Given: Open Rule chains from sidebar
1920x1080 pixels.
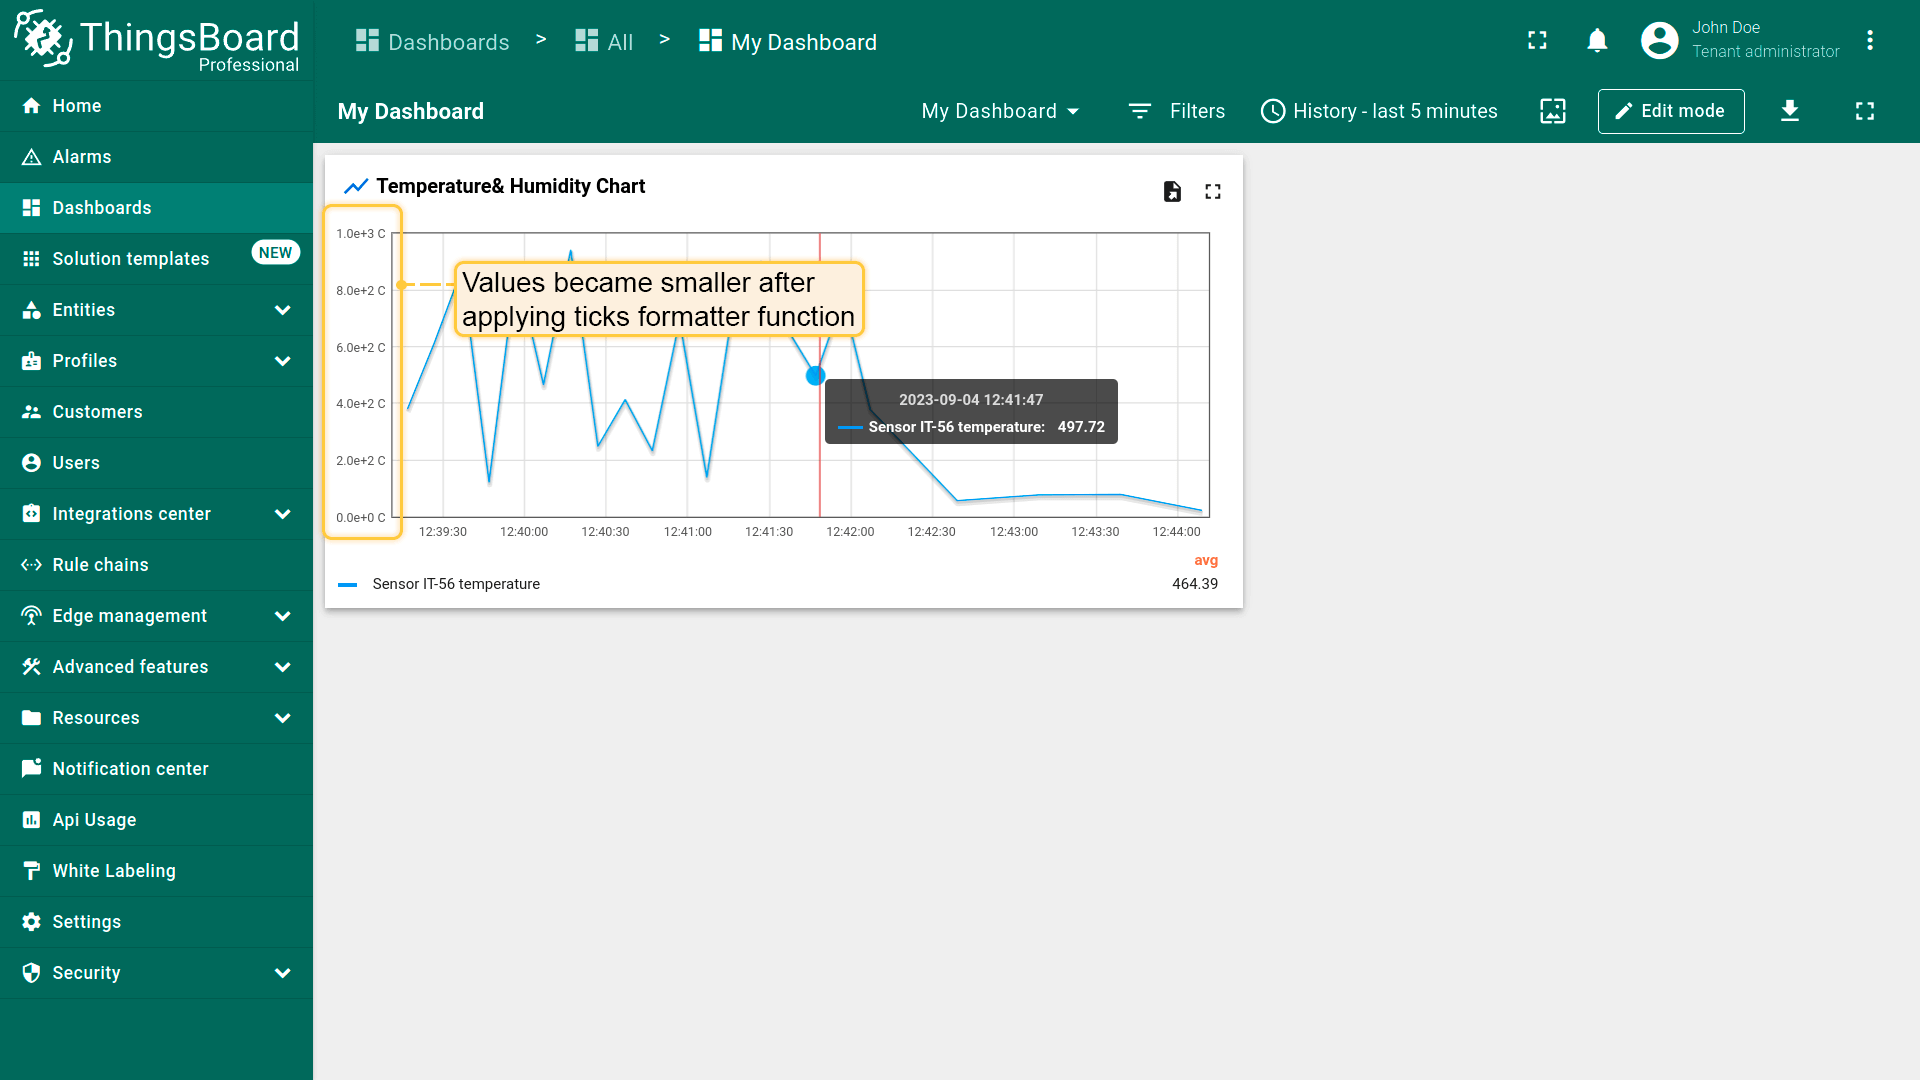Looking at the screenshot, I should pyautogui.click(x=100, y=565).
